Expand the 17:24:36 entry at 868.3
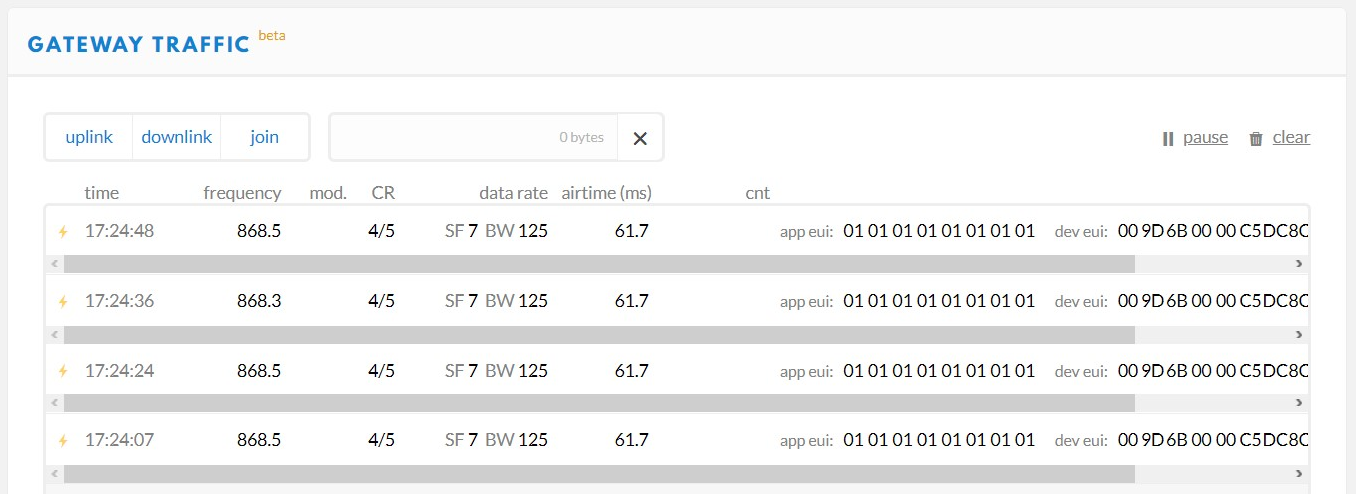 [x=677, y=301]
